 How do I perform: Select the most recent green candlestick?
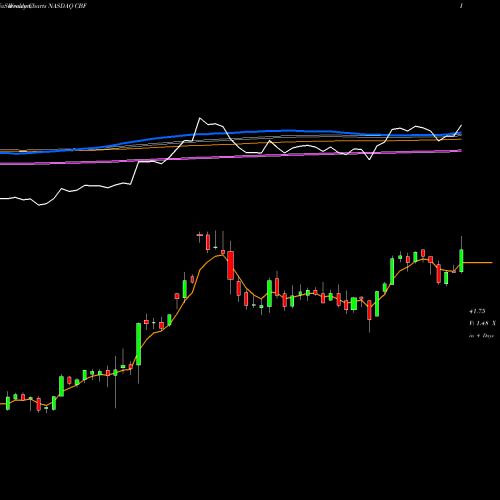click(462, 261)
